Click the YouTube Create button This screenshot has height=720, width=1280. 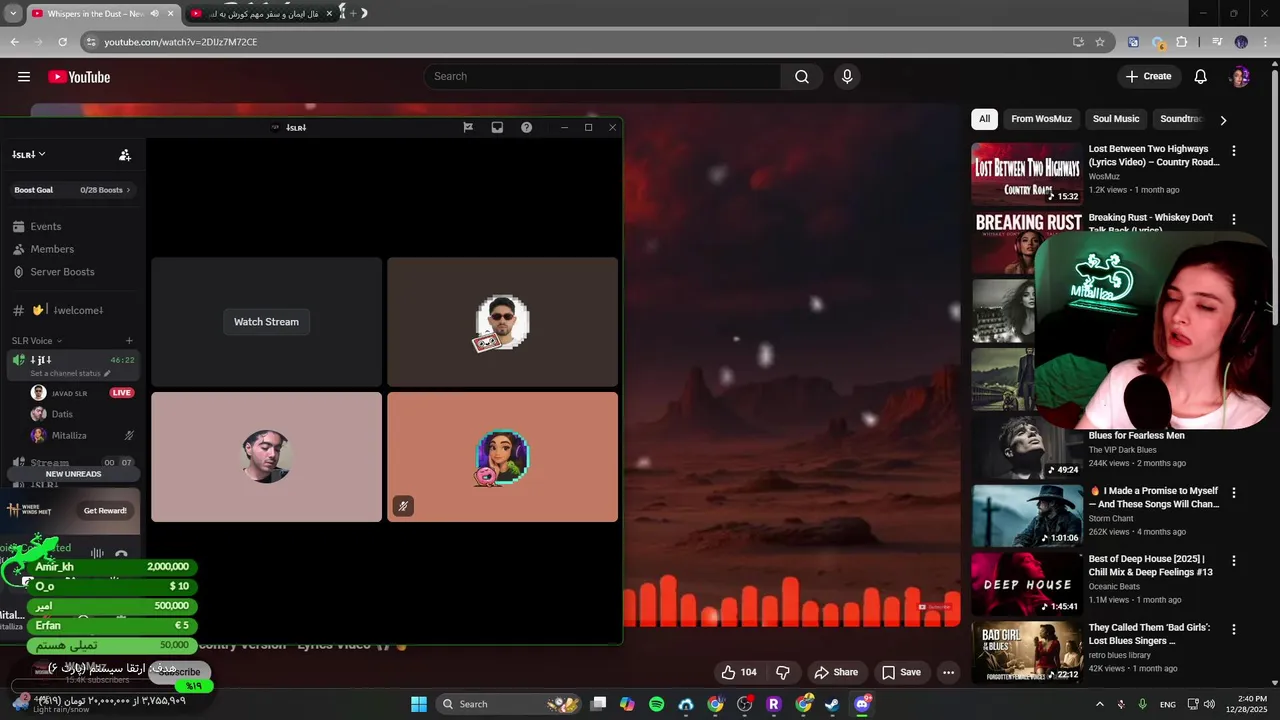coord(1148,77)
